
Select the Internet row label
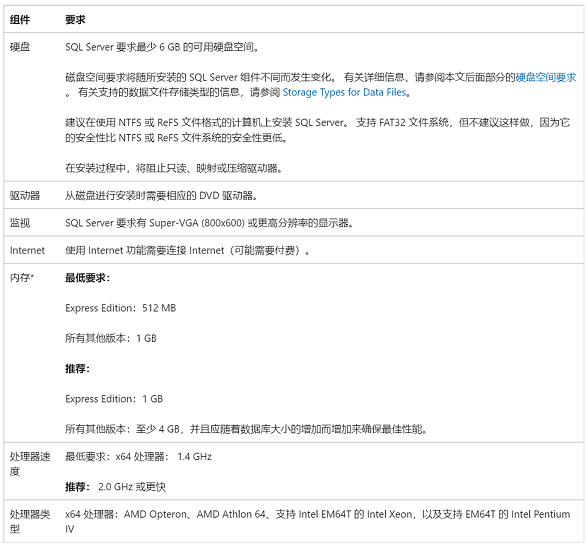pyautogui.click(x=27, y=250)
